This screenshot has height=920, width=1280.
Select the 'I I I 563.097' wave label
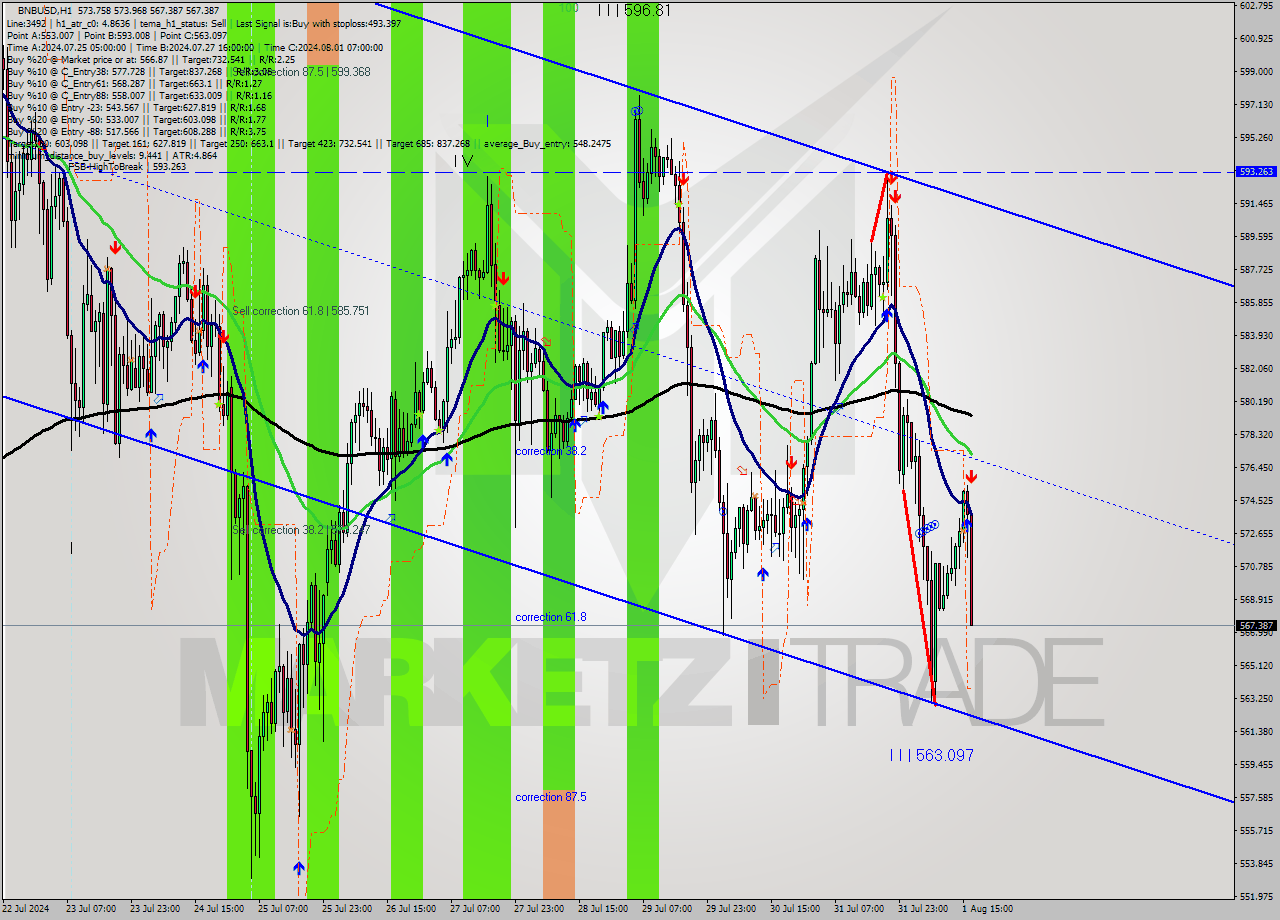tap(932, 756)
